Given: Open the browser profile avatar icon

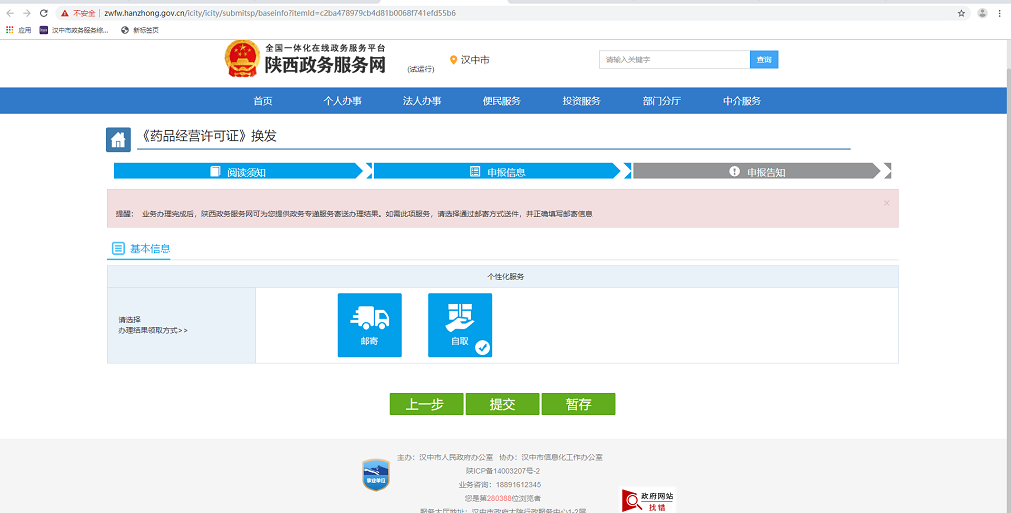Looking at the screenshot, I should 982,13.
